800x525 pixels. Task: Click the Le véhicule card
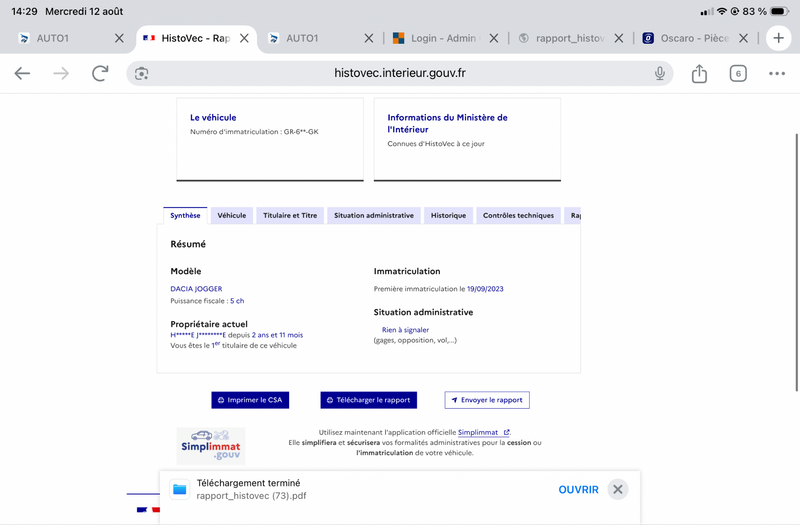(270, 139)
